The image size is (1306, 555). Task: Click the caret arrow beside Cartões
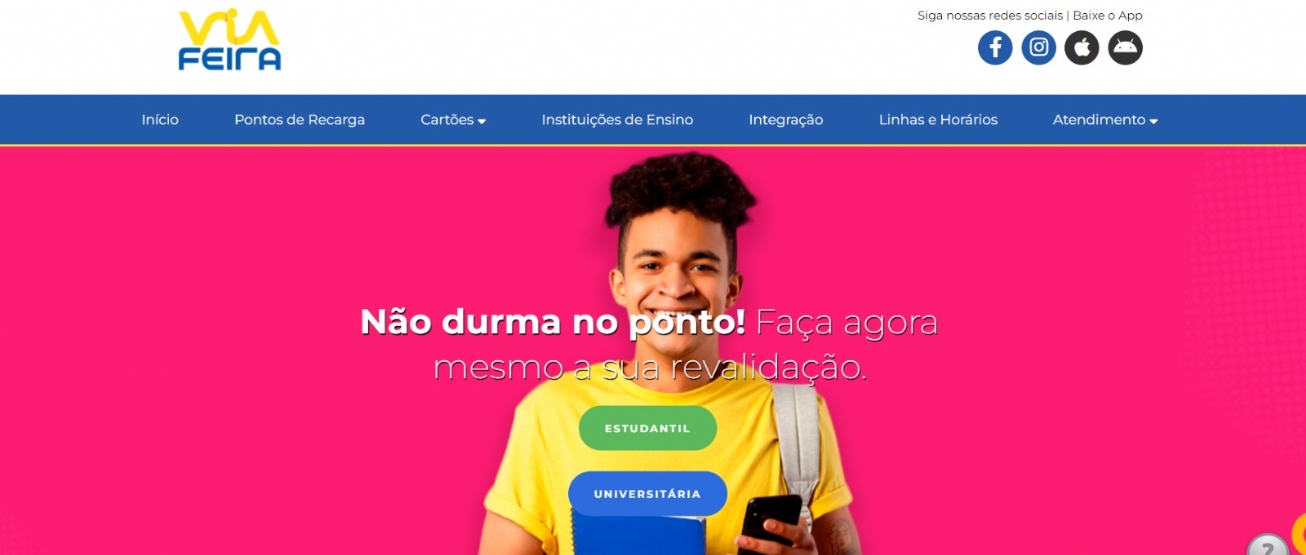pos(481,121)
